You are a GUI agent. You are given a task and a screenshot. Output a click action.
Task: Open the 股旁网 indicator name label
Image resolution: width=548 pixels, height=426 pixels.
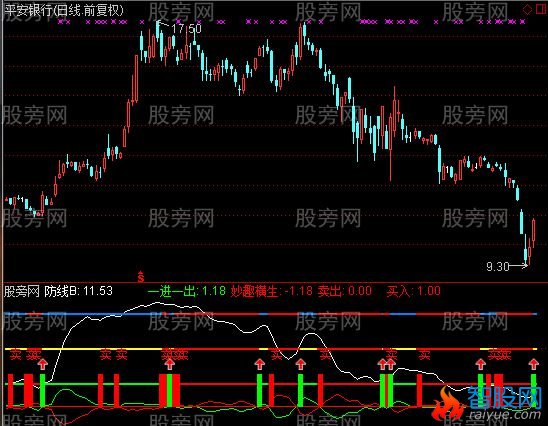click(x=22, y=291)
